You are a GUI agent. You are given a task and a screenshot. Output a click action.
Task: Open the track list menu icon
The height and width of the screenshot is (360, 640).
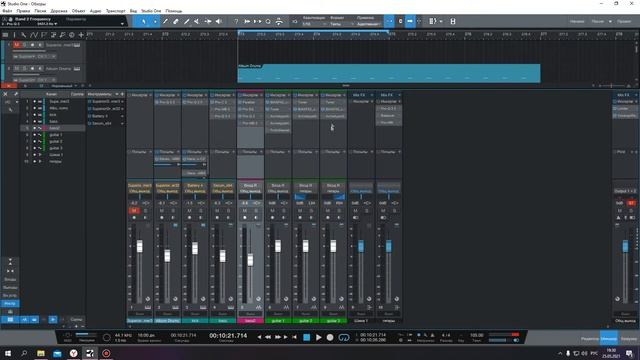5,35
